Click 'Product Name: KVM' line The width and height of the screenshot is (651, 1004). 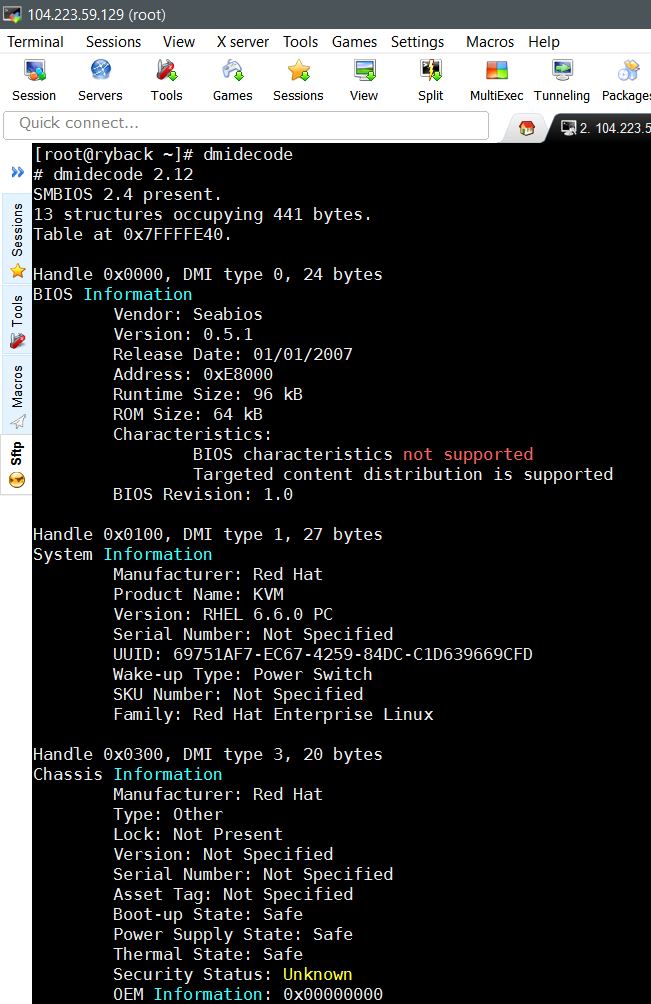[198, 594]
